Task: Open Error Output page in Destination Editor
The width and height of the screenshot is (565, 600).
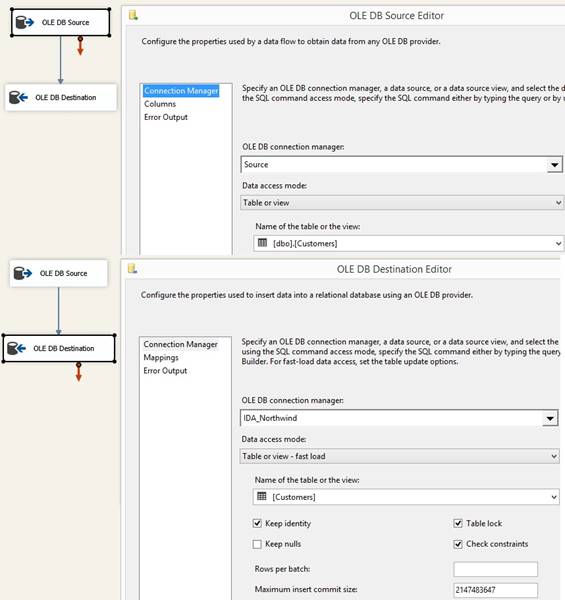Action: (165, 370)
